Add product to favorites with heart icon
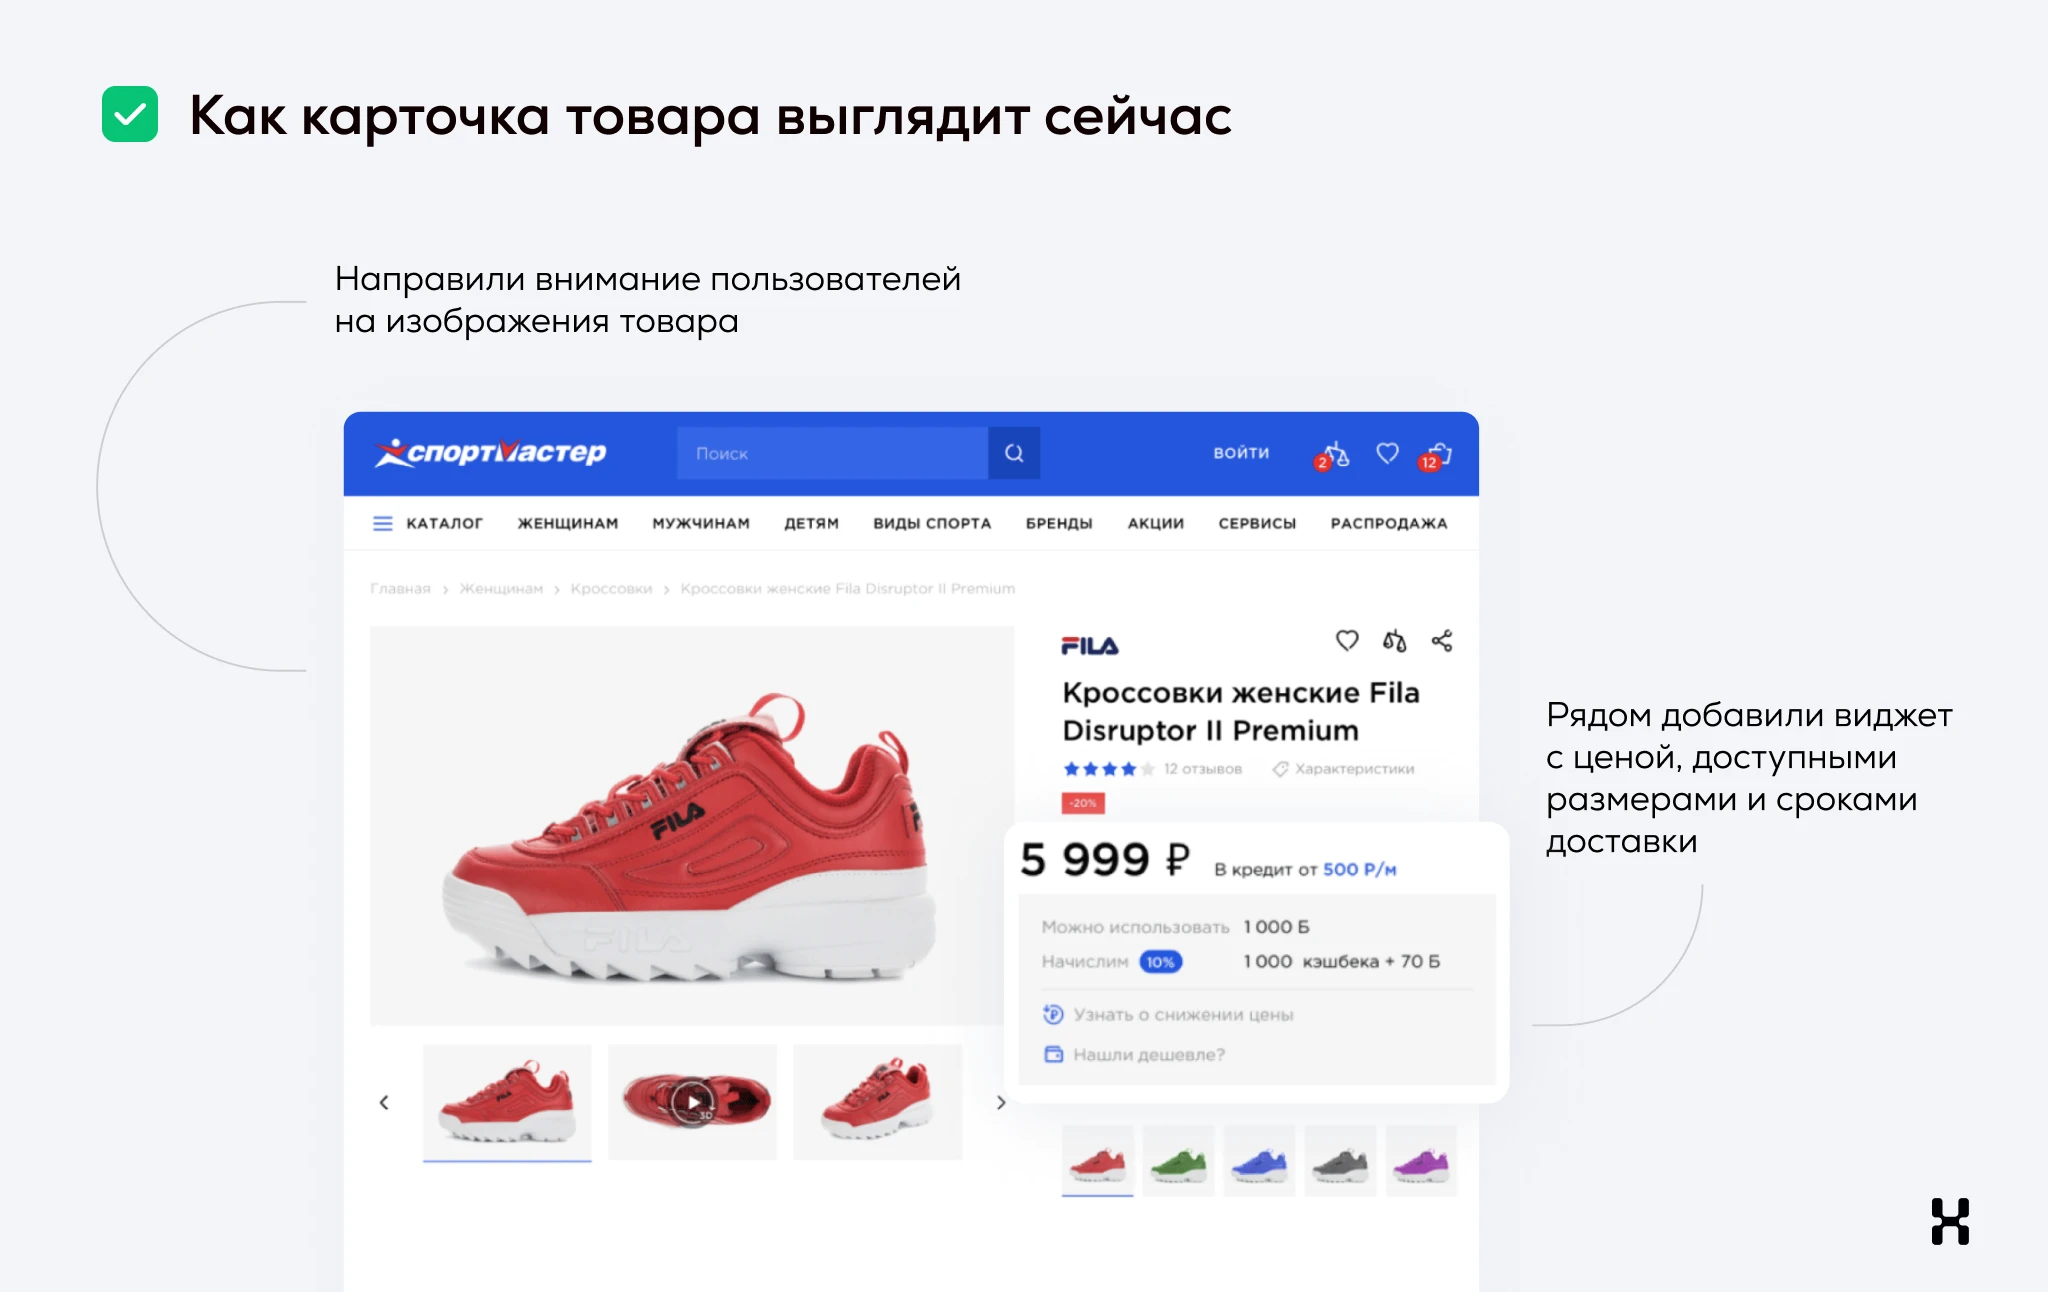The height and width of the screenshot is (1292, 2048). [1347, 640]
